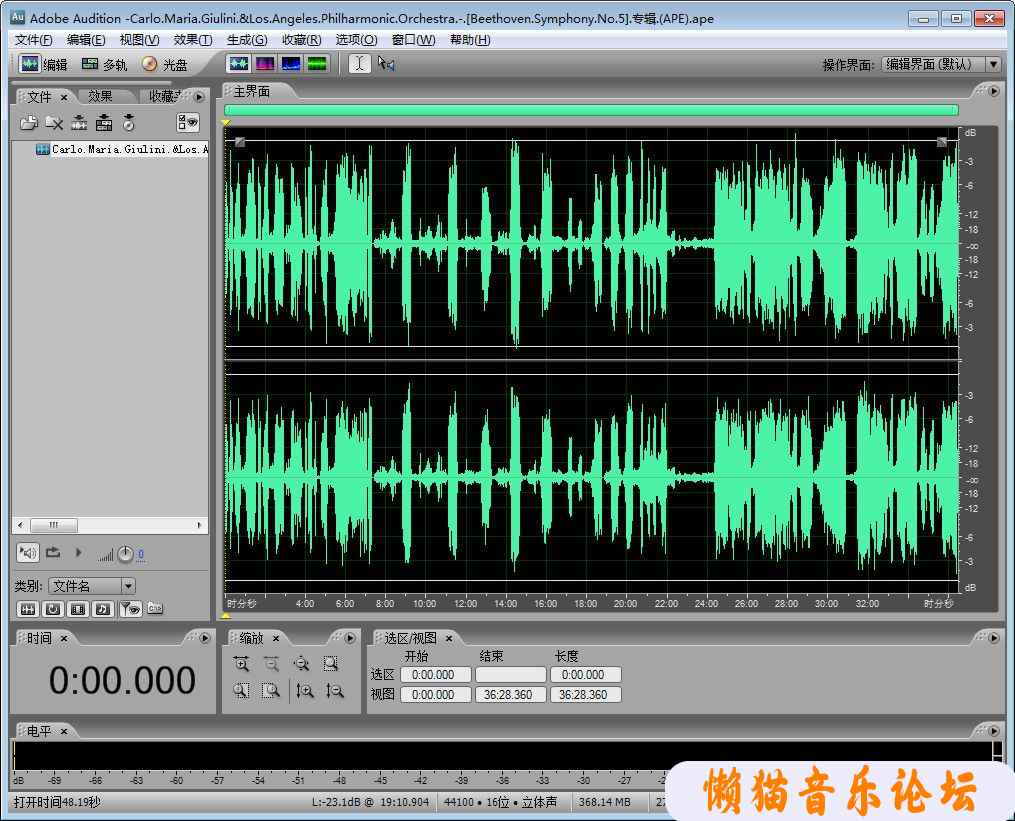
Task: Click the zoom in horizontally icon
Action: pyautogui.click(x=241, y=664)
